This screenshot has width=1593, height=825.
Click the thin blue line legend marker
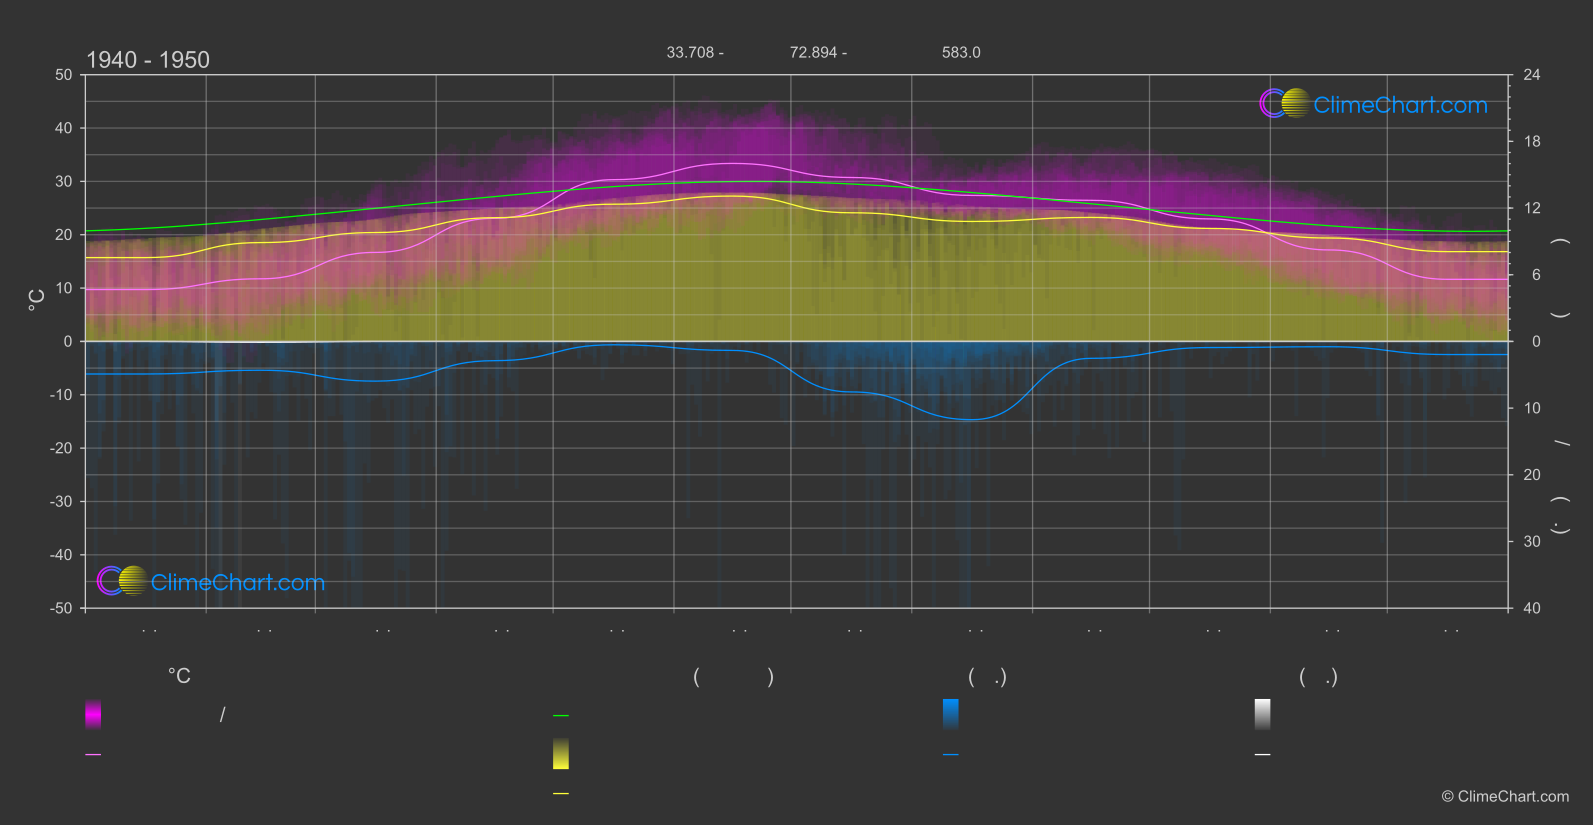[951, 755]
